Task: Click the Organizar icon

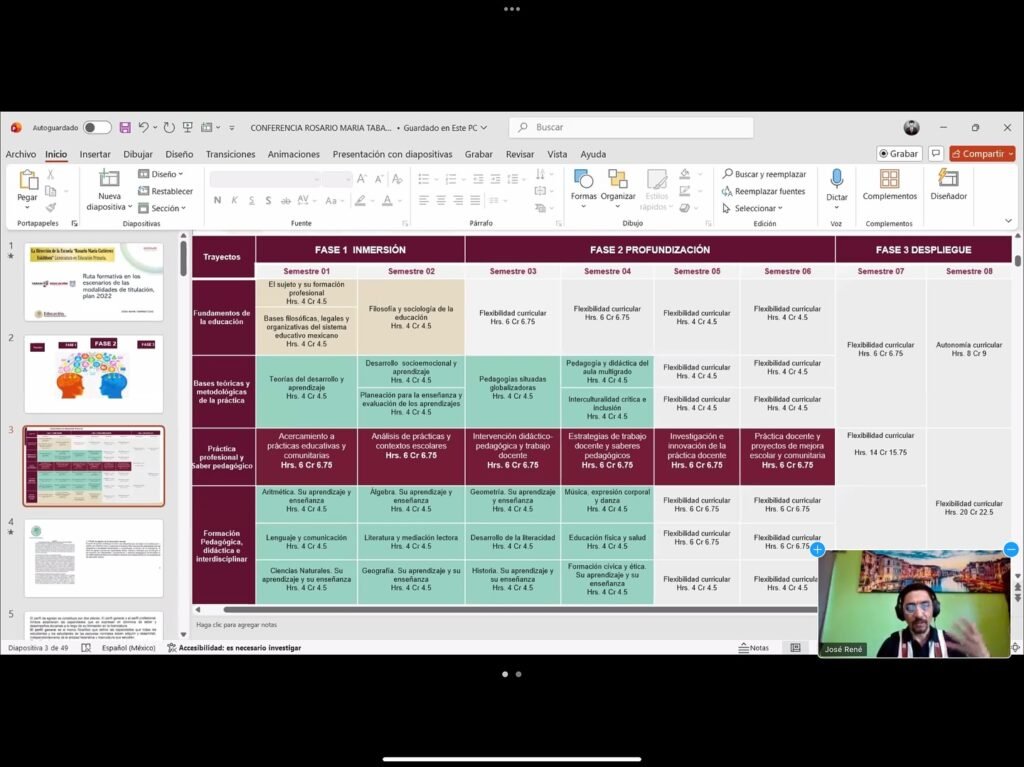Action: click(x=618, y=181)
